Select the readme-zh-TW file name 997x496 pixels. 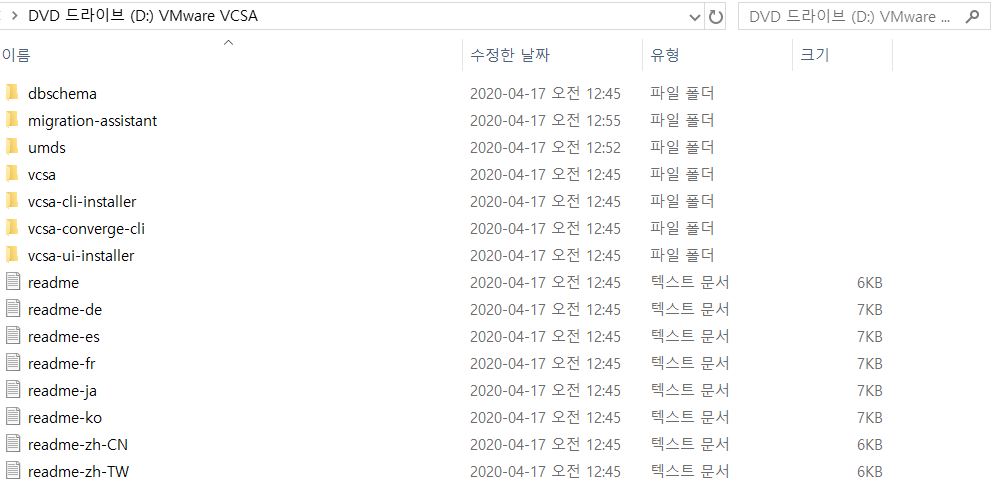tap(79, 472)
